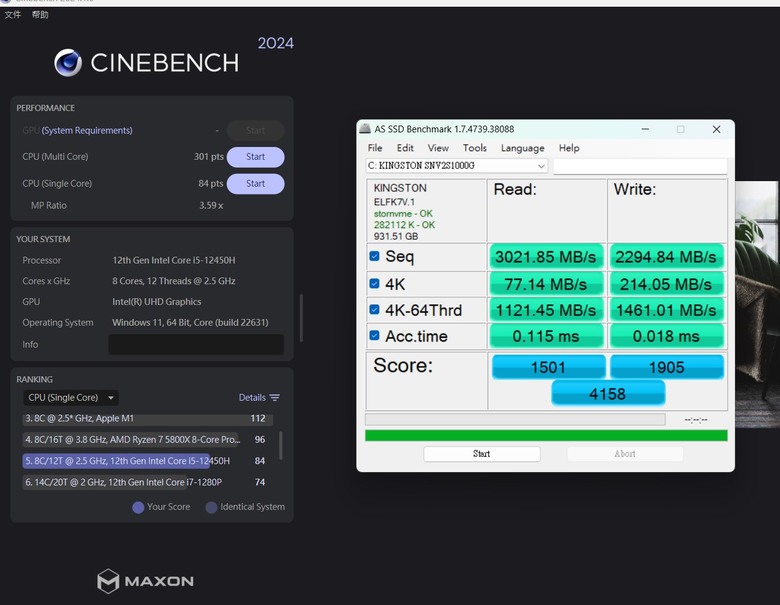Click the Maxon logo icon

[108, 581]
